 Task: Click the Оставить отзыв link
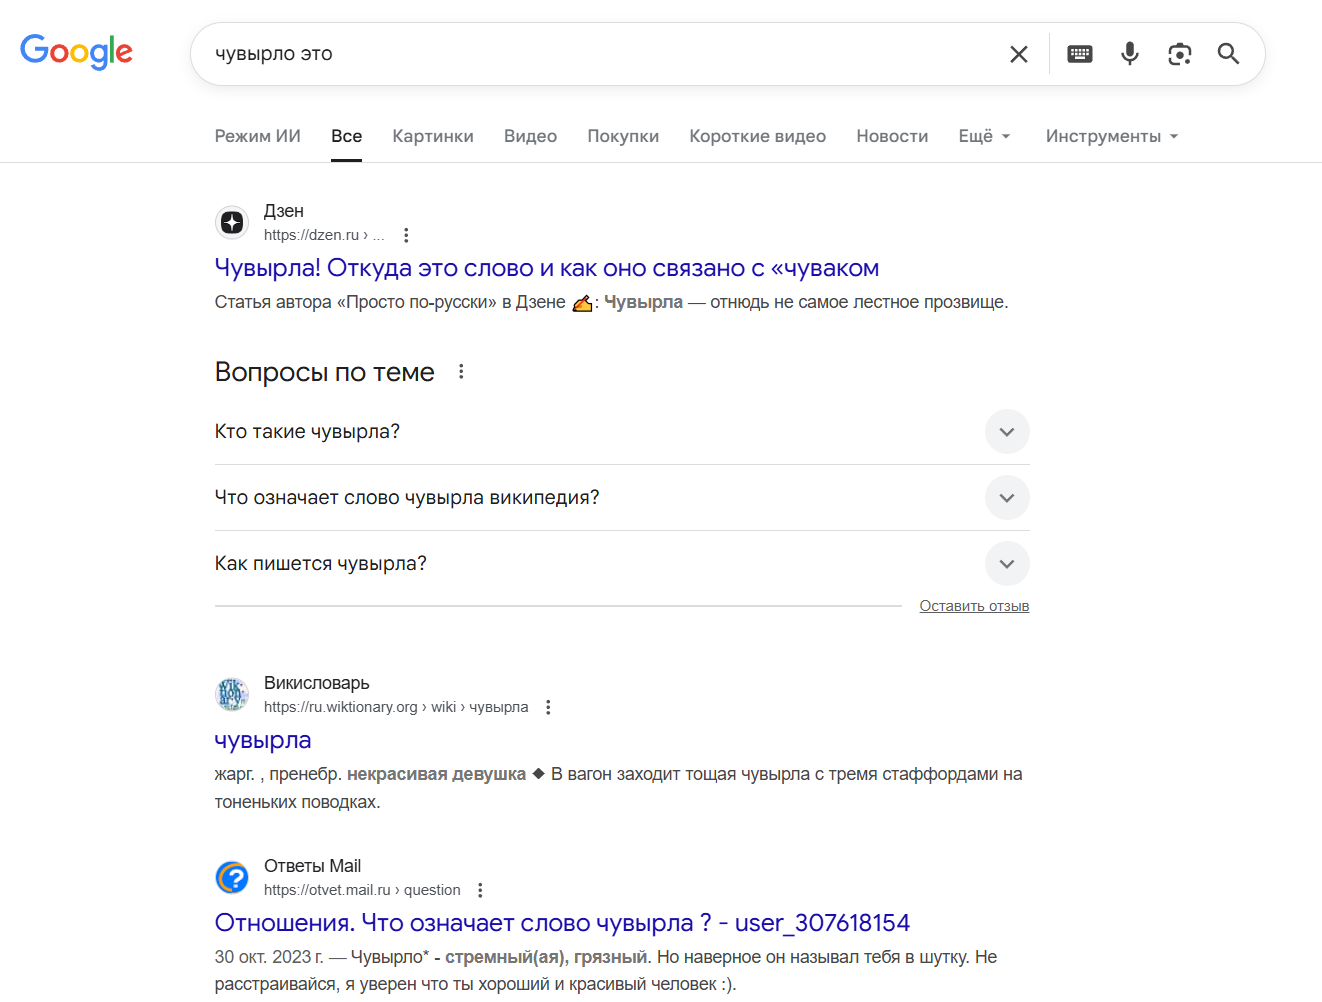(x=974, y=606)
